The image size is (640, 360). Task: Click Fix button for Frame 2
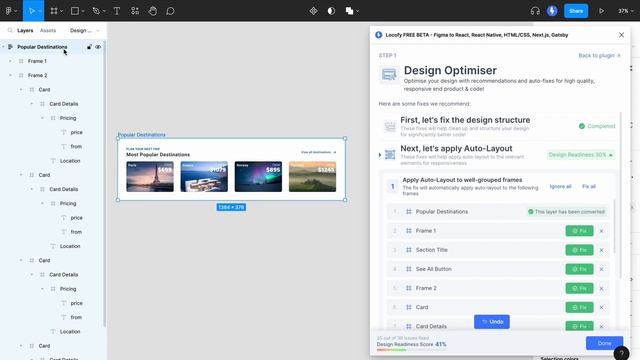(x=579, y=289)
